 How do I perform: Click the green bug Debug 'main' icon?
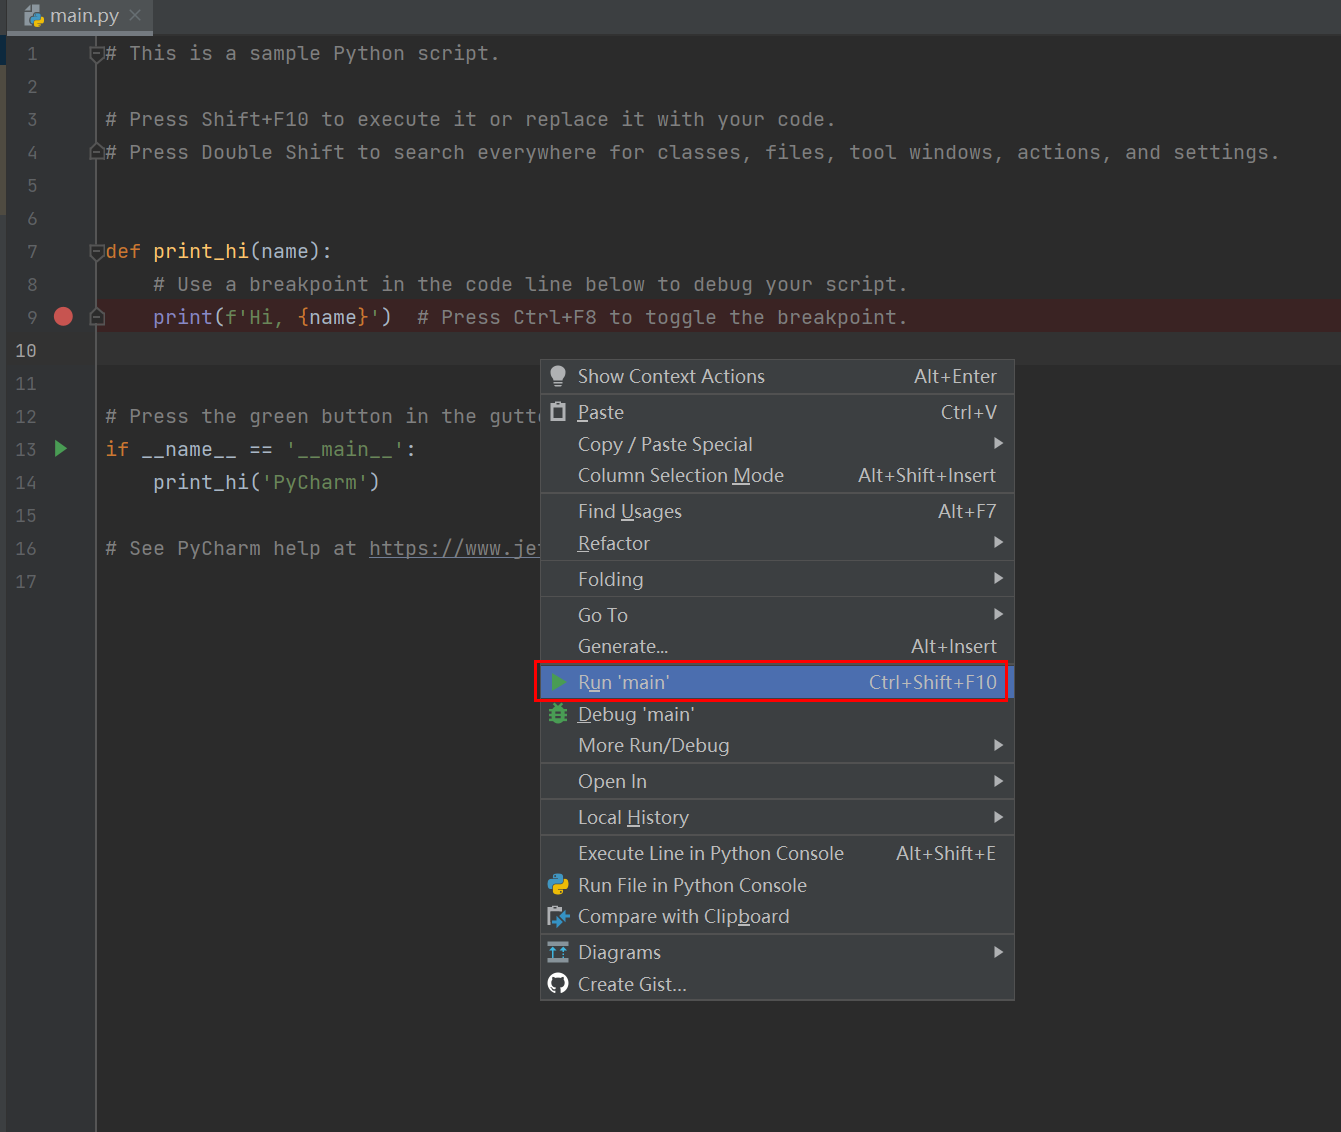click(558, 714)
